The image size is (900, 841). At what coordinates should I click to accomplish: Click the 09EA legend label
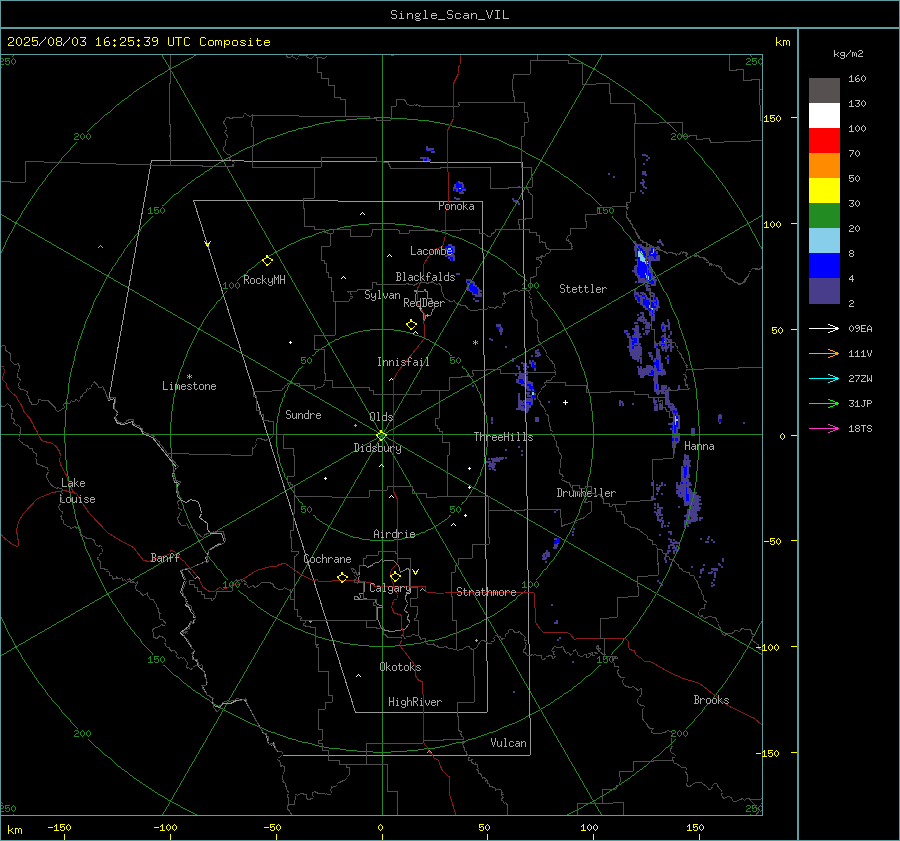[x=860, y=328]
